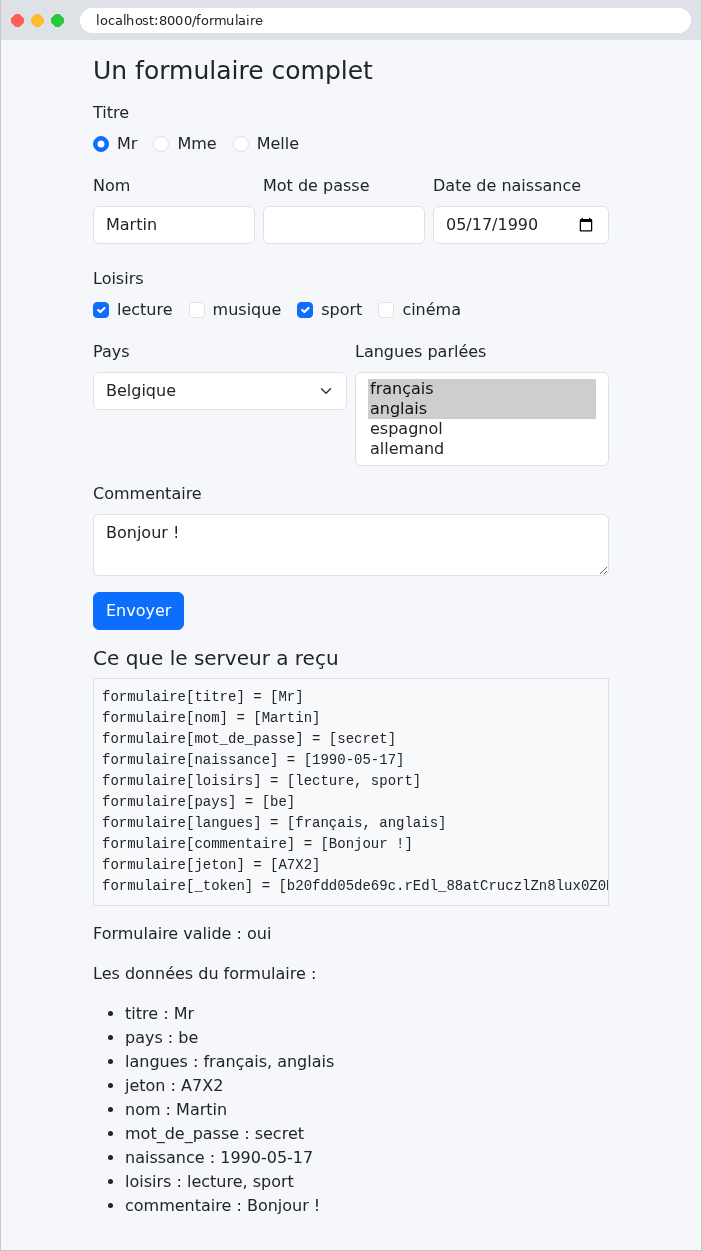
Task: Click the formulaire[titre] = [Mr] line
Action: (x=203, y=696)
